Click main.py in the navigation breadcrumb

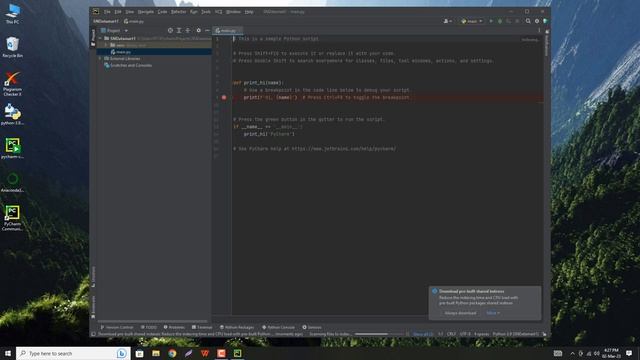134,21
